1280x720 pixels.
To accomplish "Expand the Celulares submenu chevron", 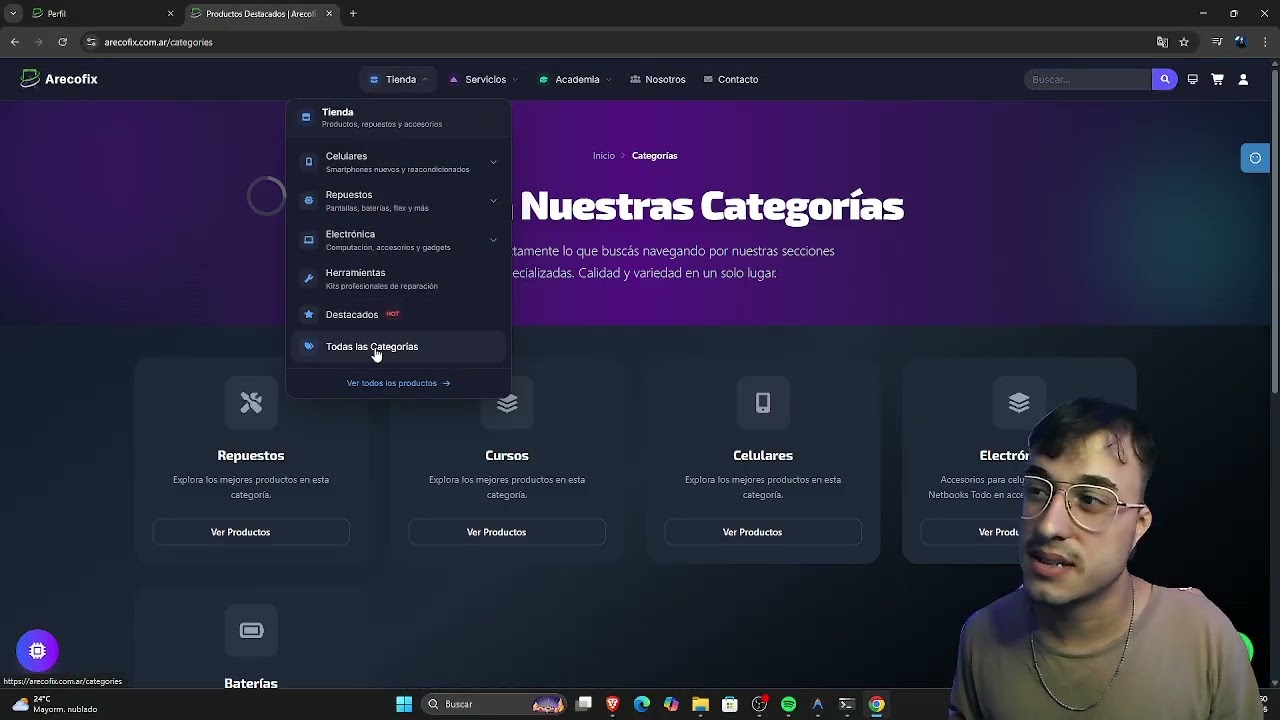I will [493, 162].
